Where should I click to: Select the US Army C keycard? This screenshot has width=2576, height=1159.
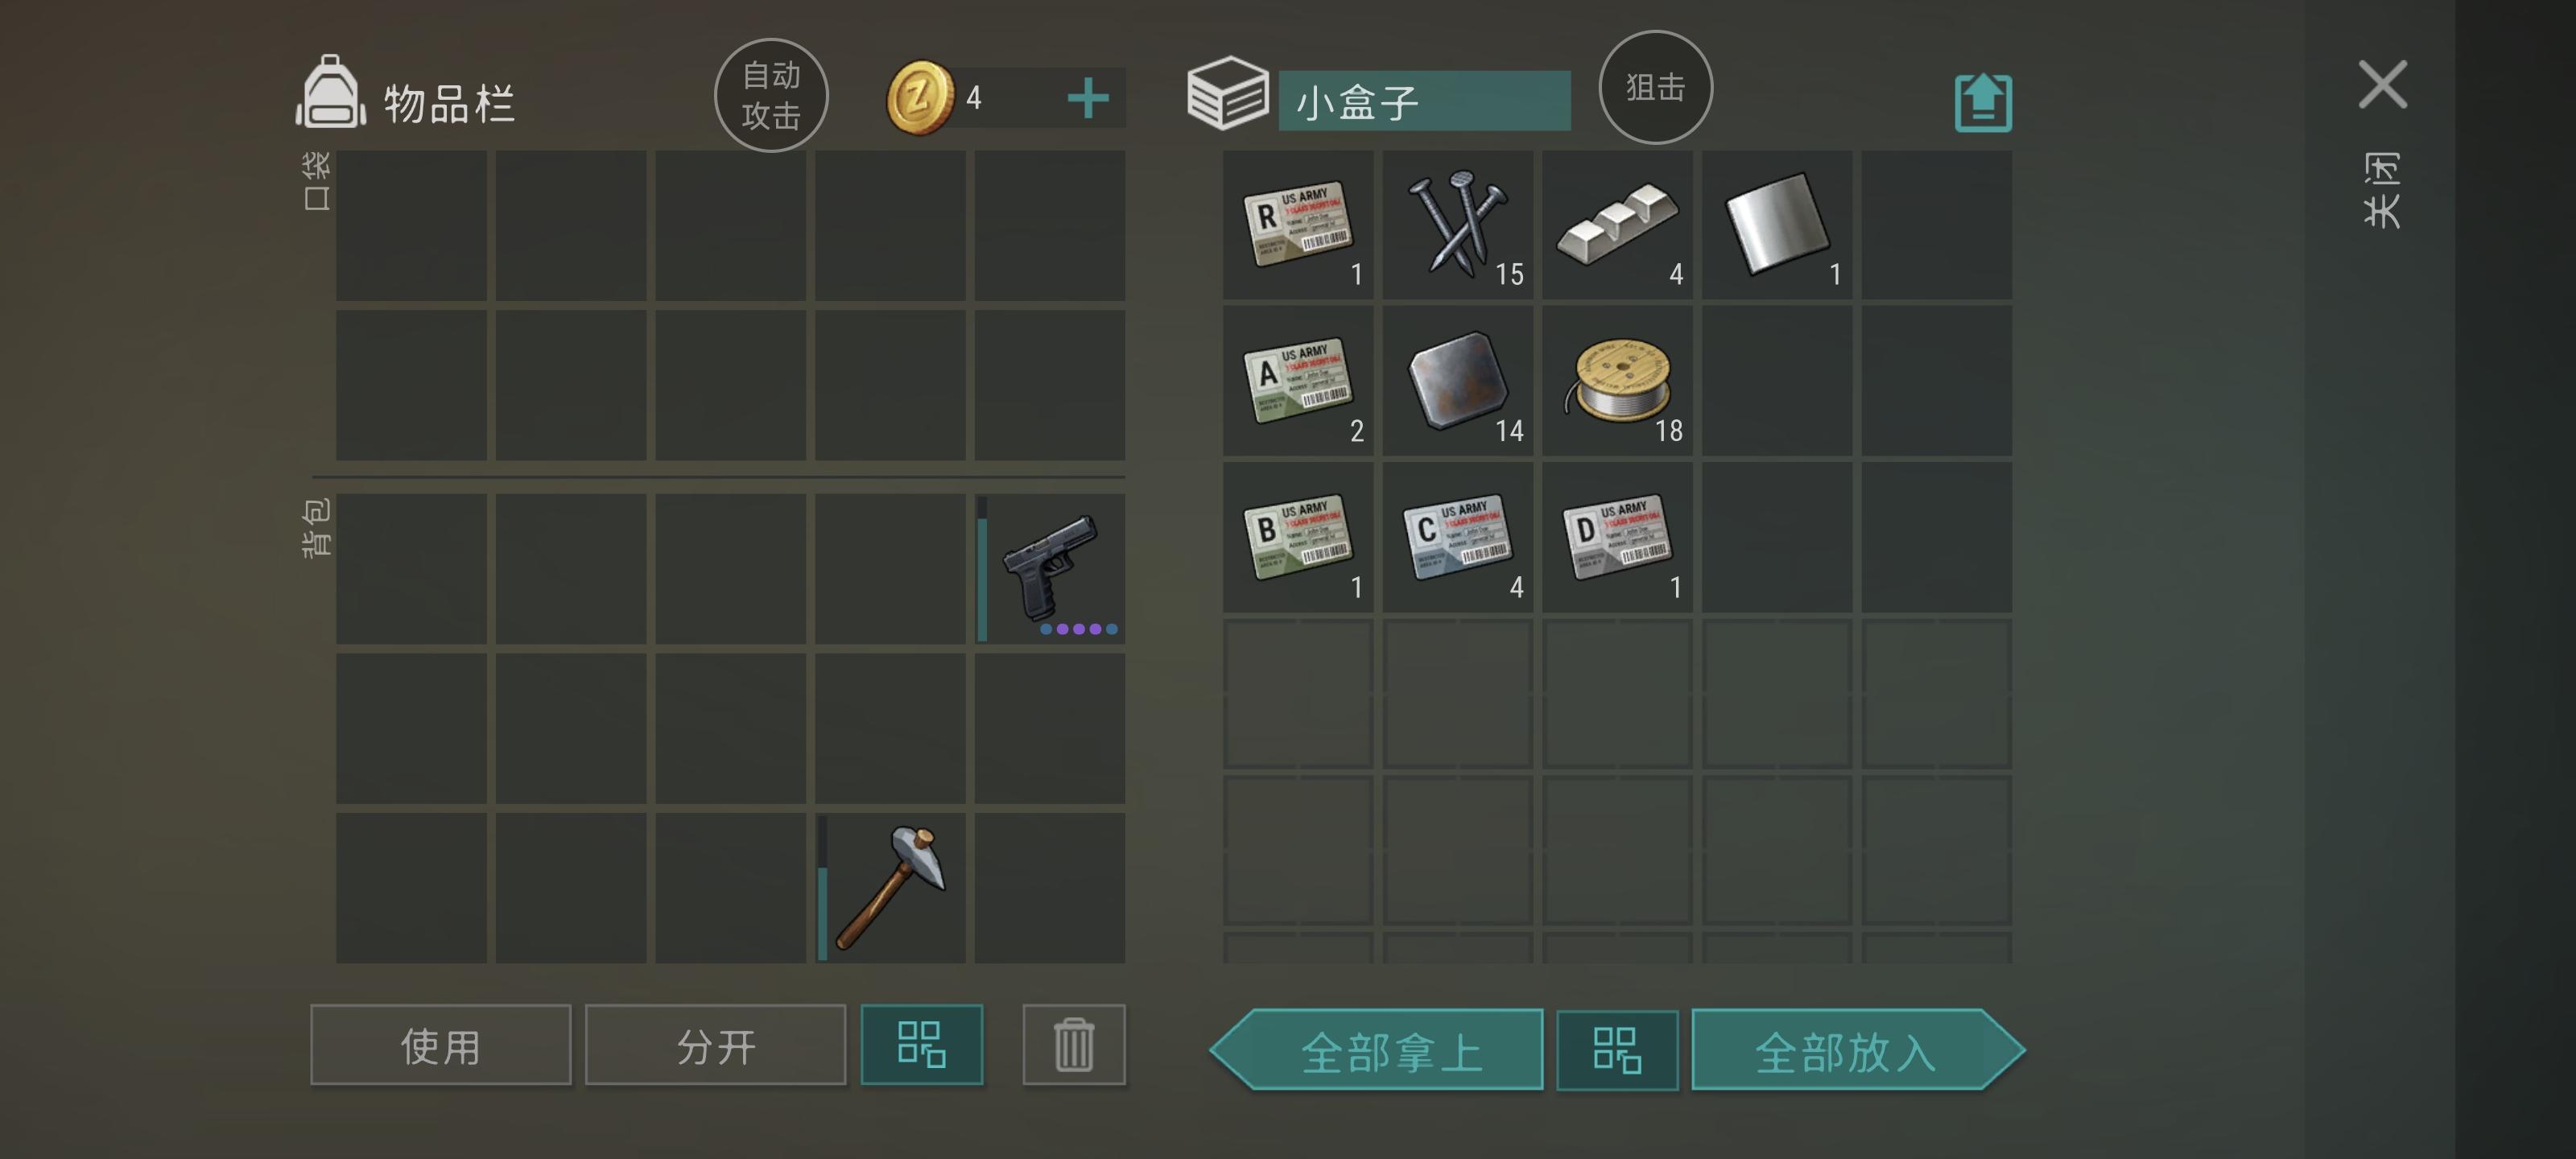click(1457, 538)
